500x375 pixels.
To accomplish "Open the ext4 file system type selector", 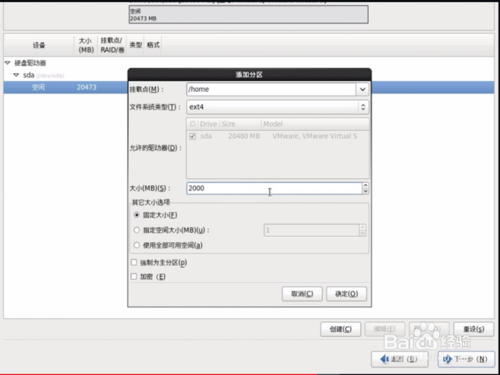I will (277, 107).
